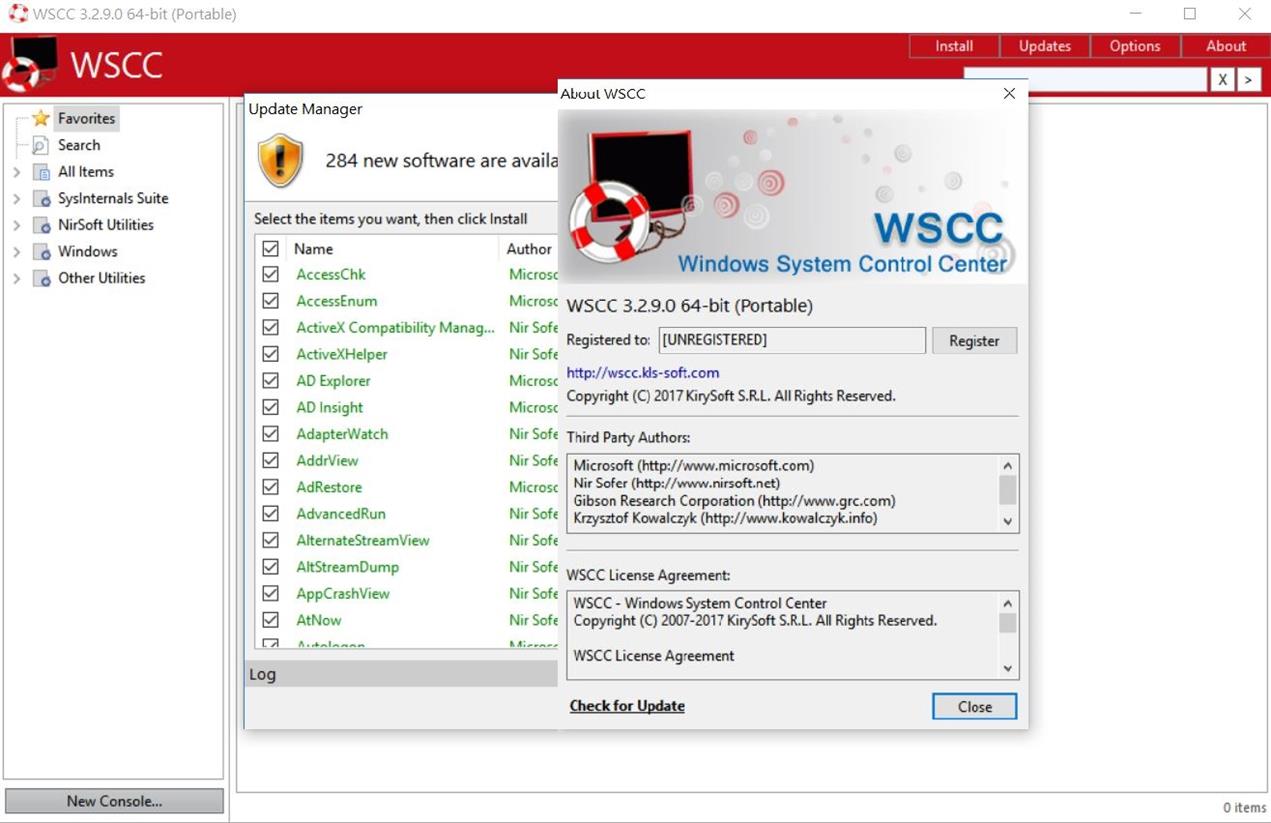Select Search in the sidebar tree
Viewport: 1271px width, 823px height.
click(79, 145)
